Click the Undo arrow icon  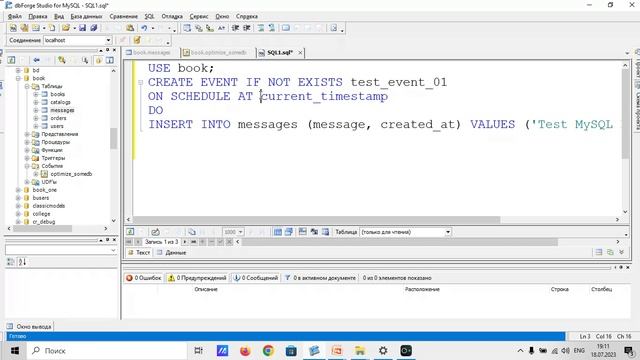pyautogui.click(x=144, y=28)
